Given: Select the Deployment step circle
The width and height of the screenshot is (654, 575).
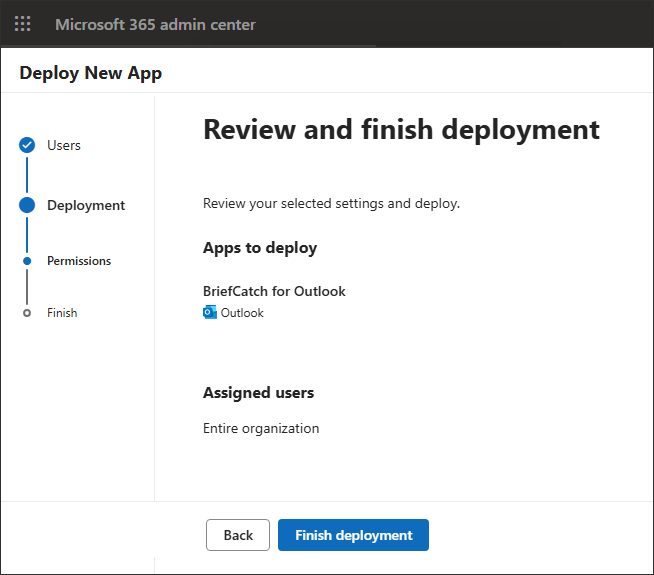Looking at the screenshot, I should point(27,205).
